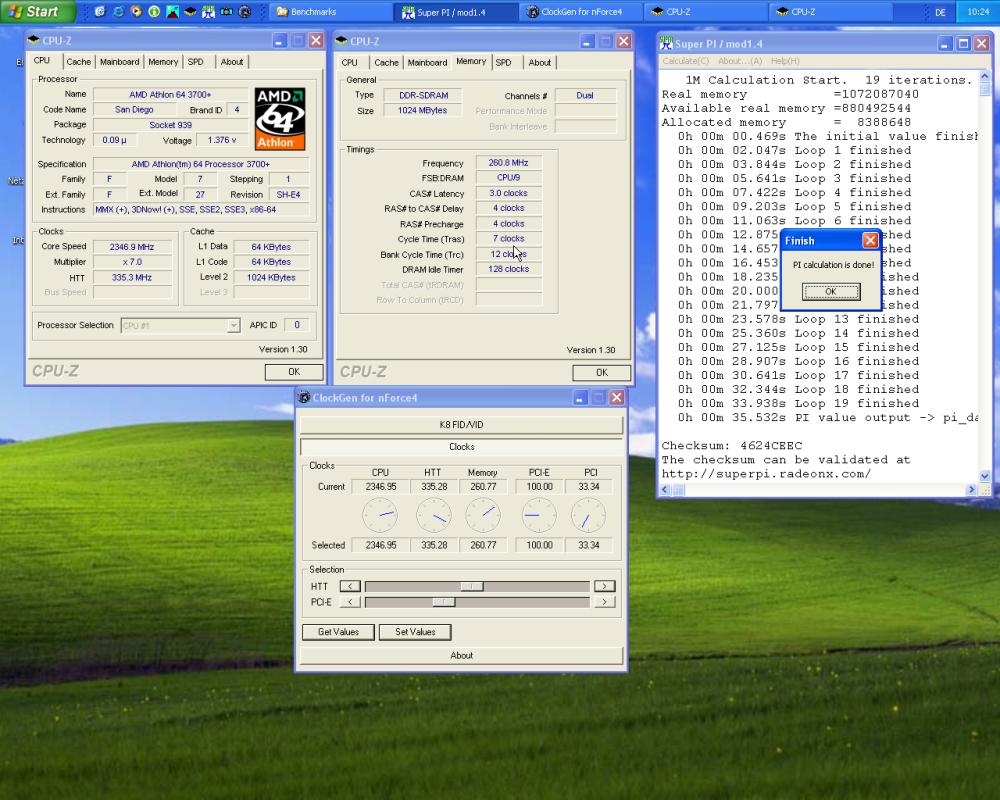Image resolution: width=1000 pixels, height=800 pixels.
Task: Open the camera icon in quick launch
Action: [226, 11]
